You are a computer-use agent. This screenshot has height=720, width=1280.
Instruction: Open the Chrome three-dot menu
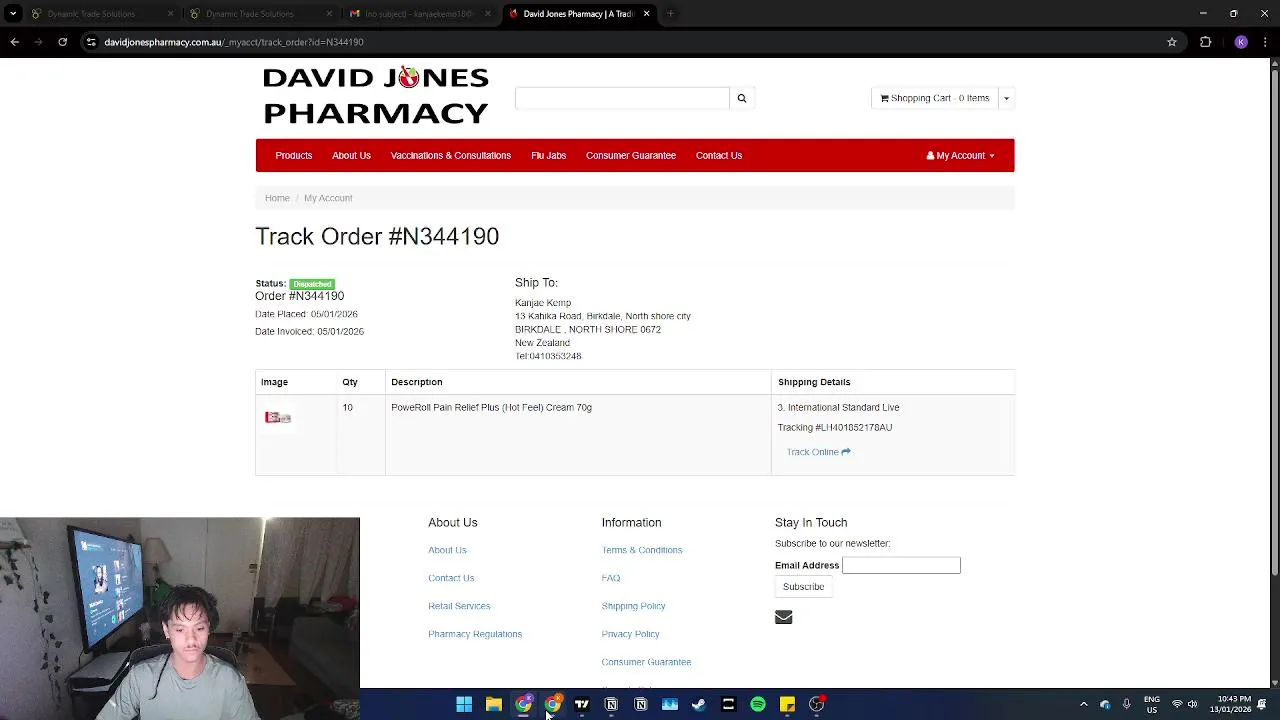tap(1265, 42)
